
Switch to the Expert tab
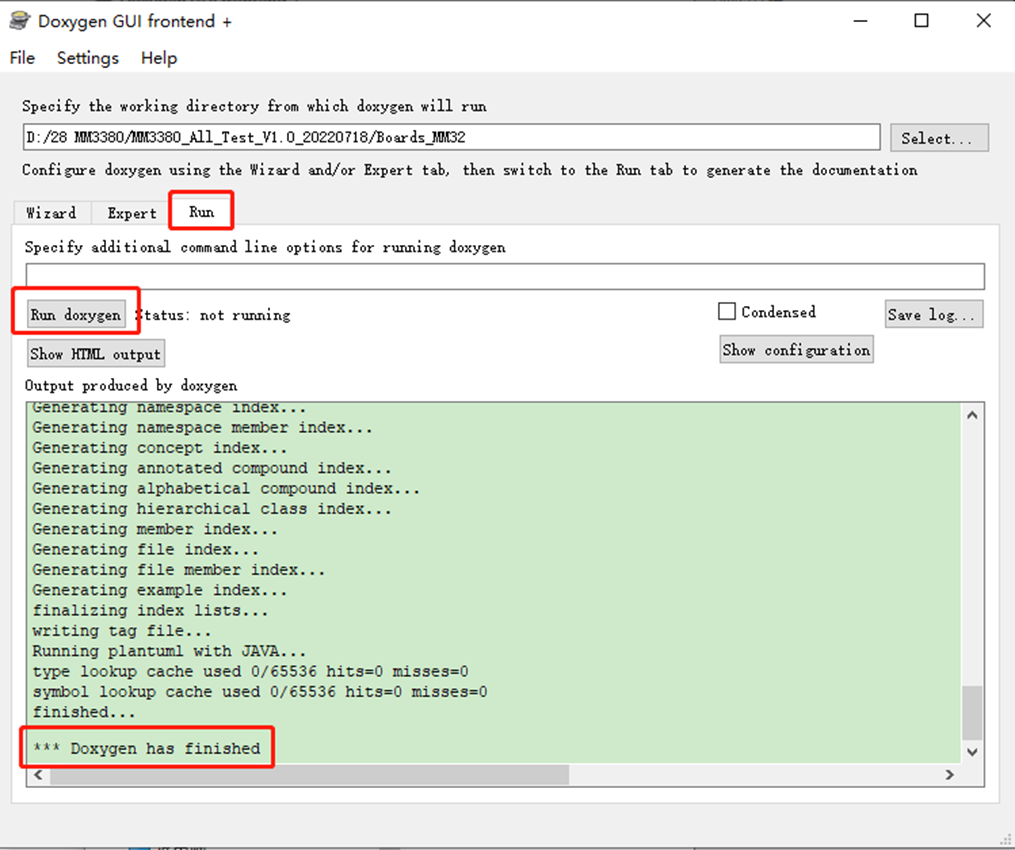click(x=132, y=213)
